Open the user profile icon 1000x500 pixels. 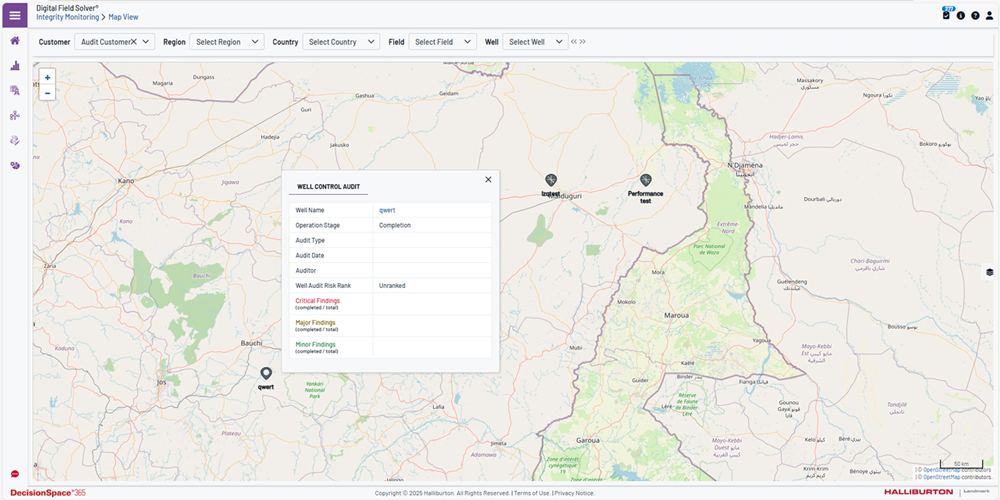[989, 15]
